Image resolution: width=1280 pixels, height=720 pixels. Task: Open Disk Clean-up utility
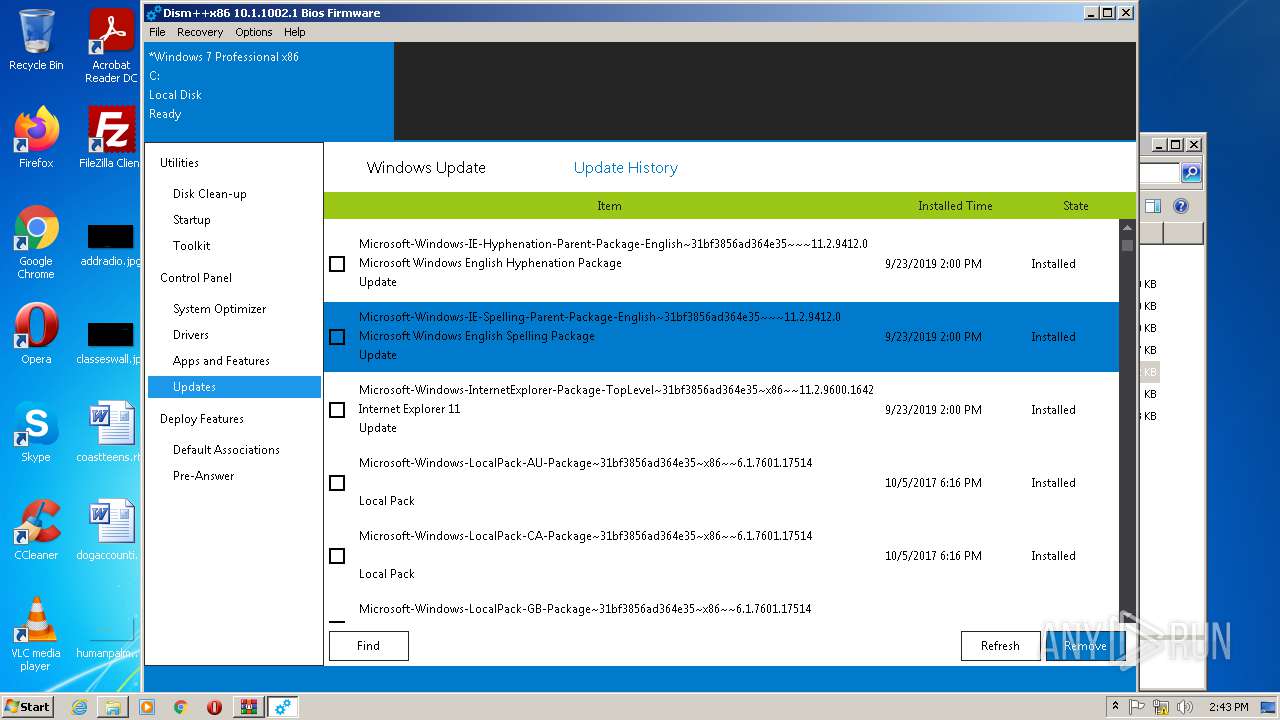point(209,194)
